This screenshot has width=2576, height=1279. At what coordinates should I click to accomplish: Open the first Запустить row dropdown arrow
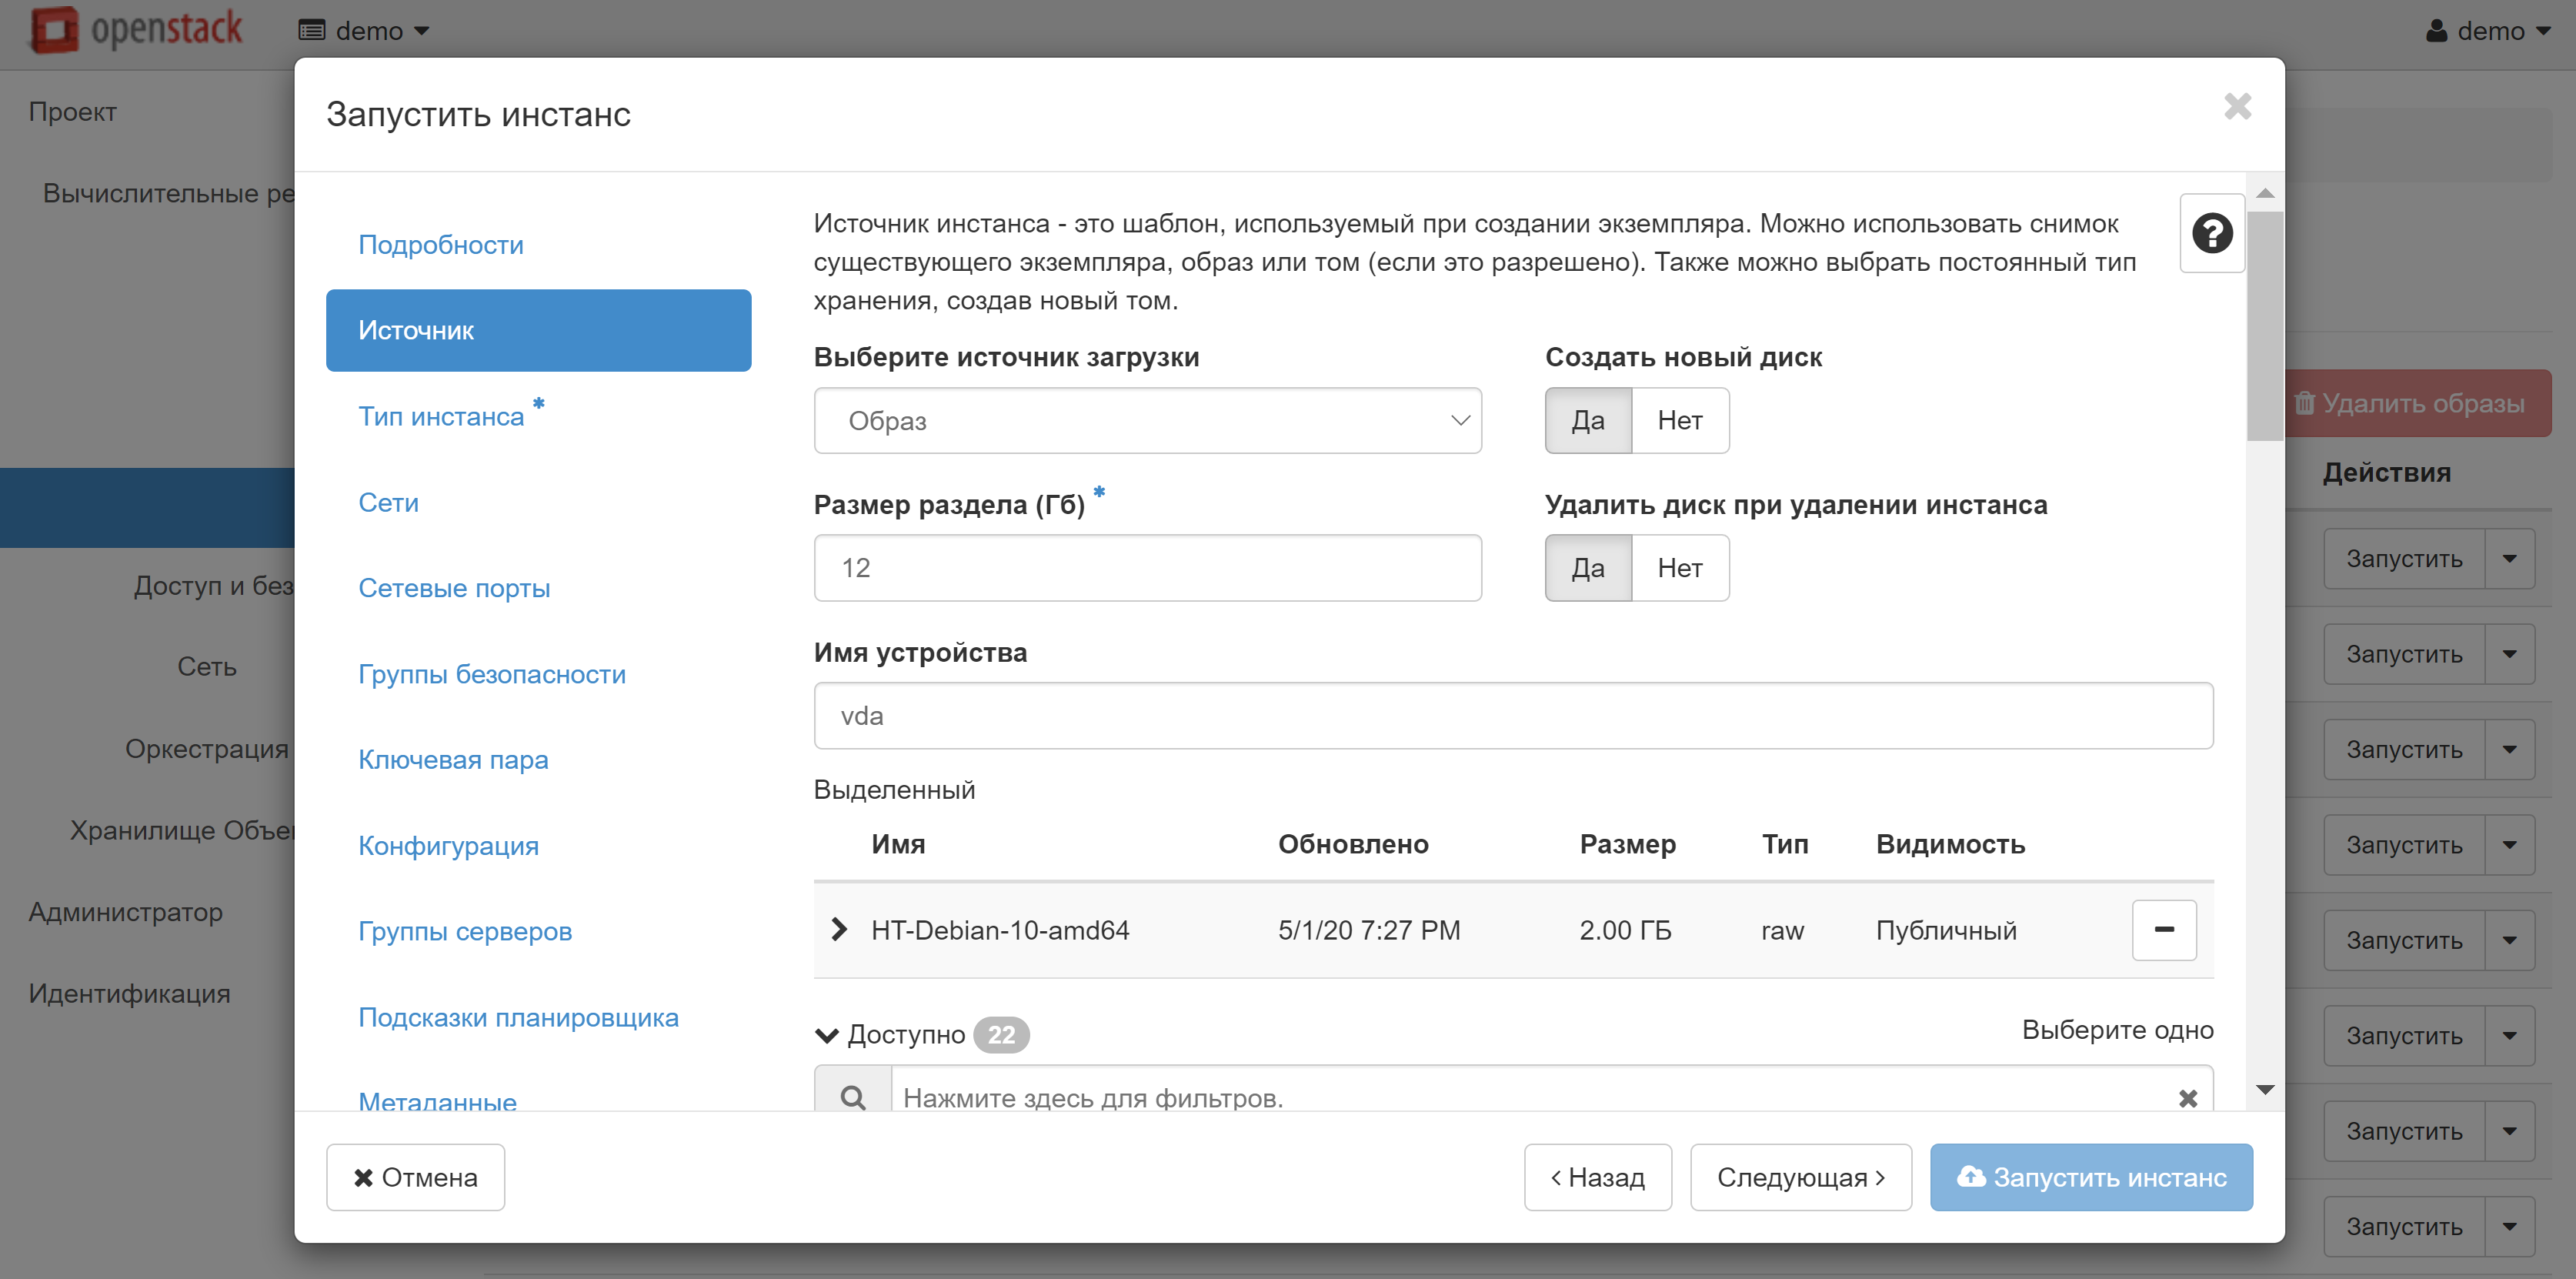tap(2509, 558)
